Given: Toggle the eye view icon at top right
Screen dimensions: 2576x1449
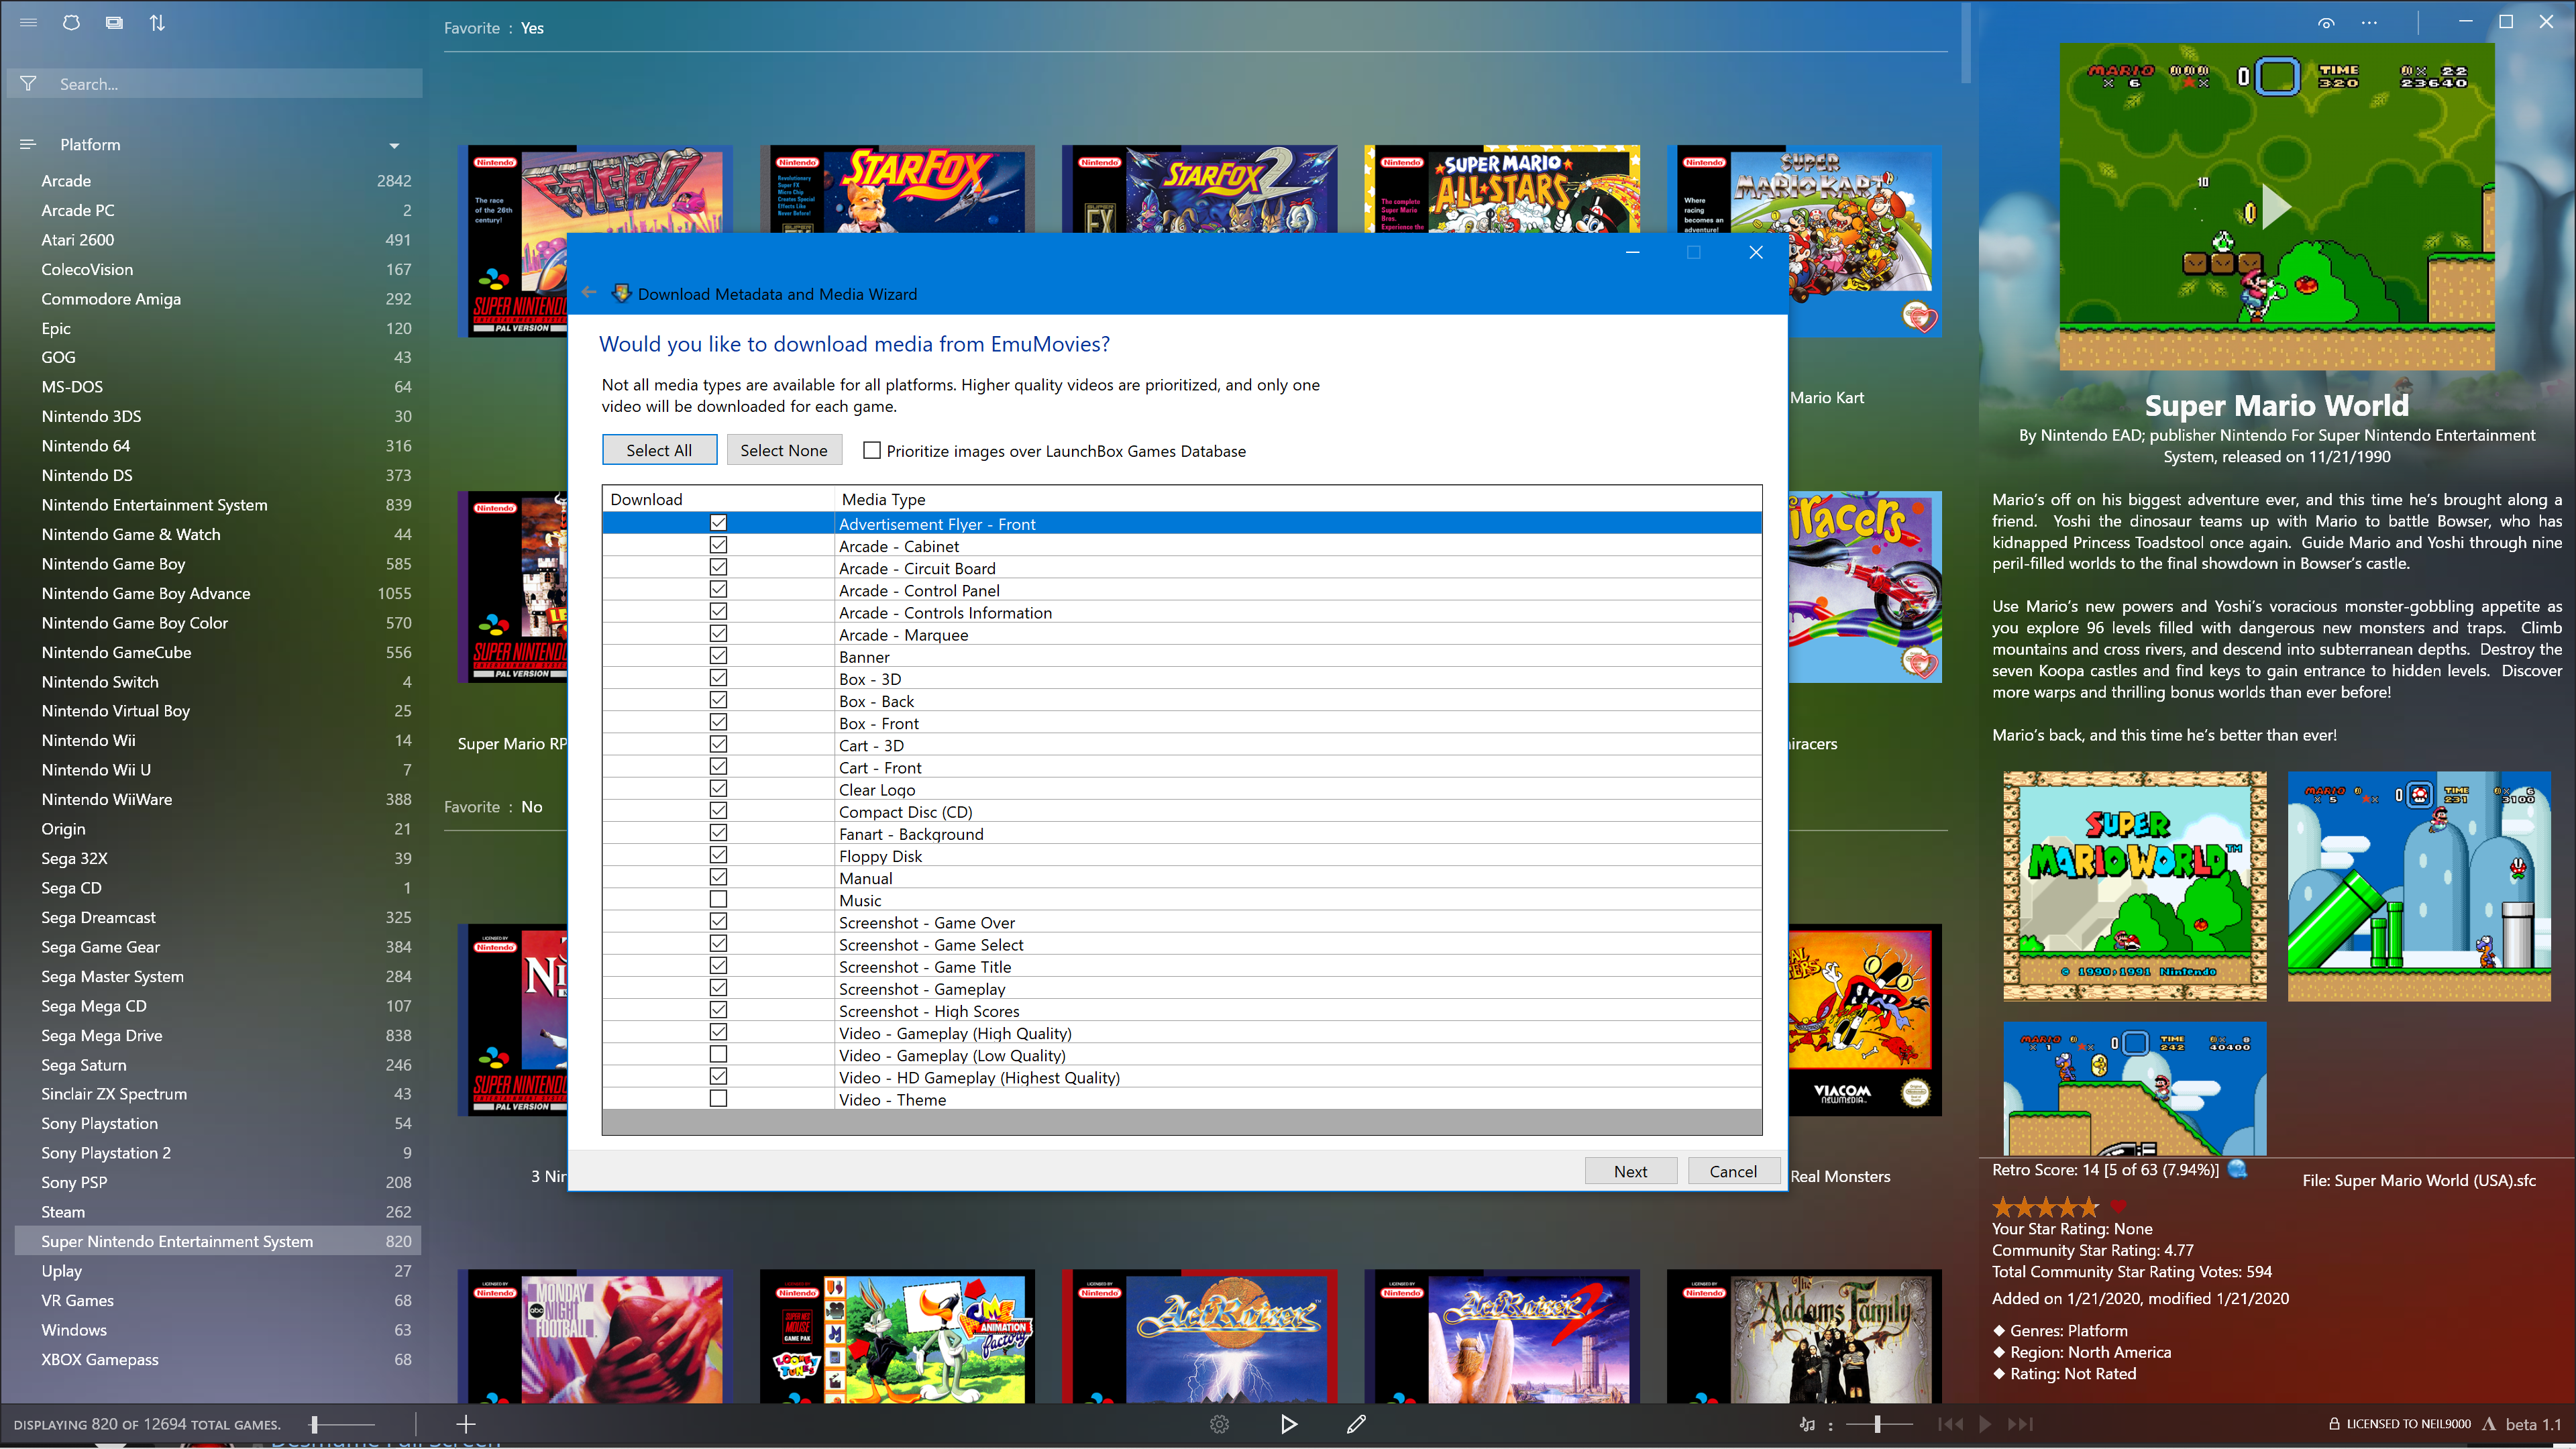Looking at the screenshot, I should click(x=2326, y=23).
